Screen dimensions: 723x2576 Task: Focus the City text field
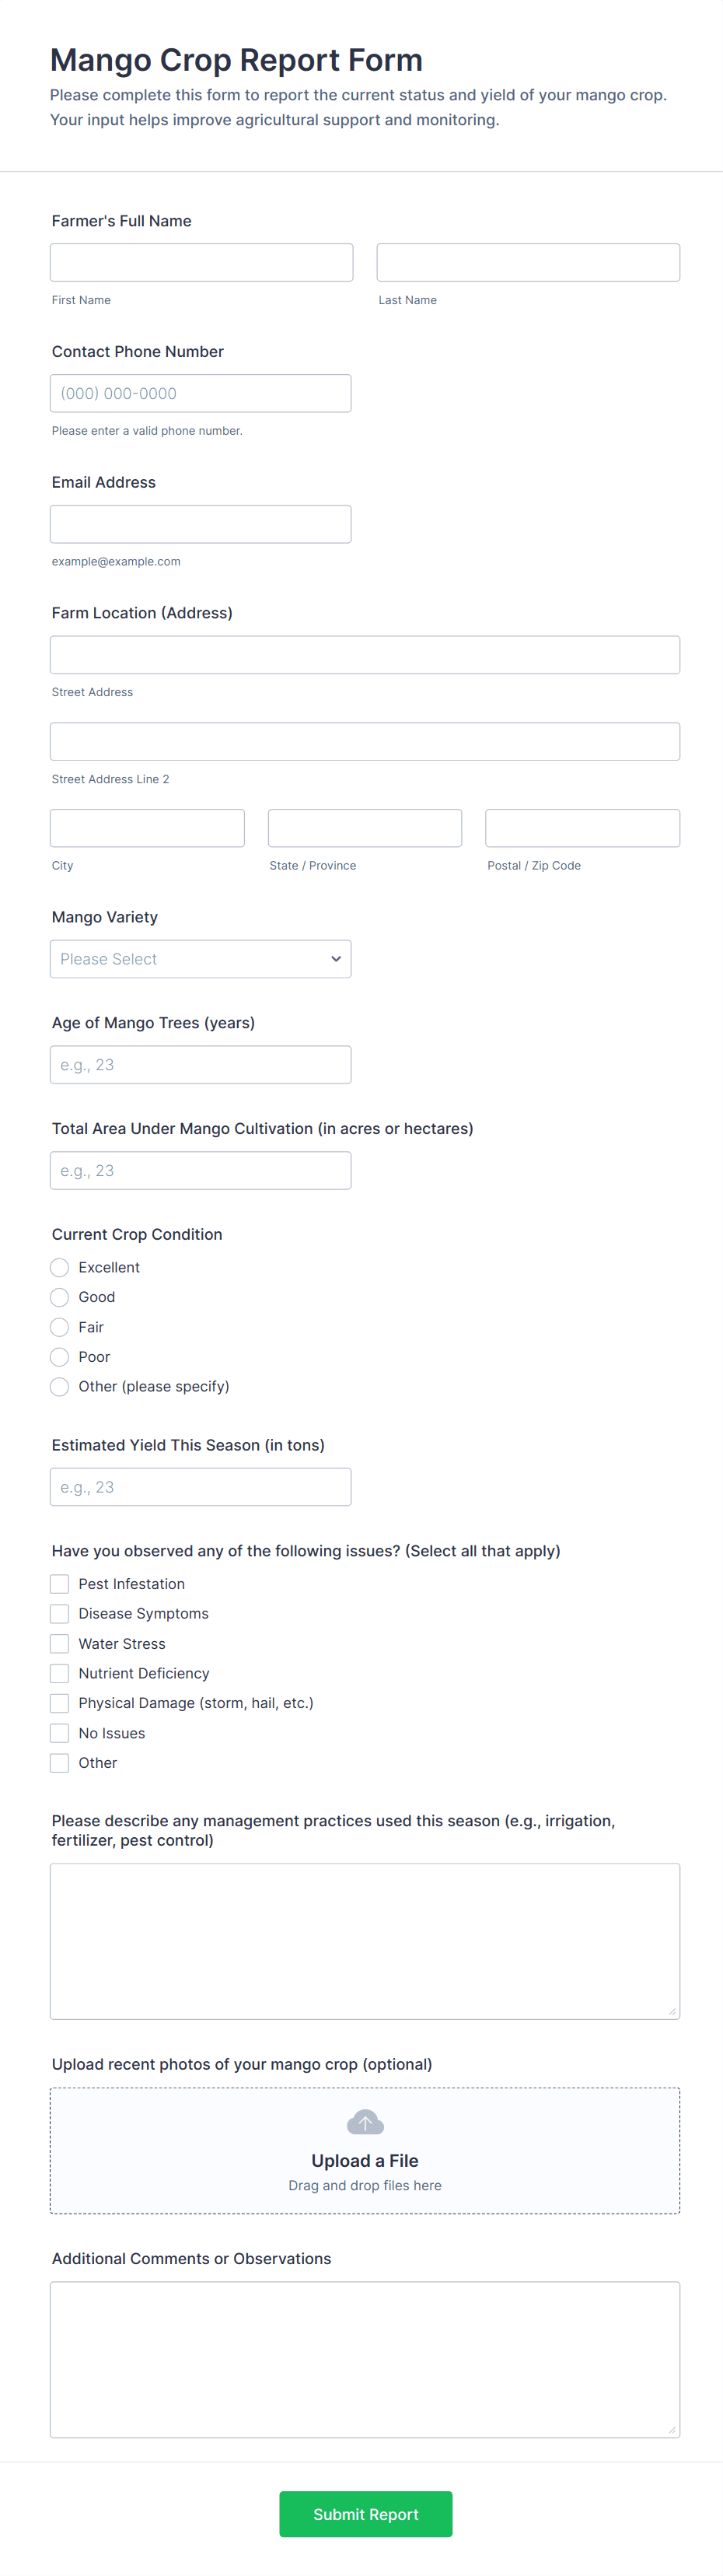pos(147,828)
